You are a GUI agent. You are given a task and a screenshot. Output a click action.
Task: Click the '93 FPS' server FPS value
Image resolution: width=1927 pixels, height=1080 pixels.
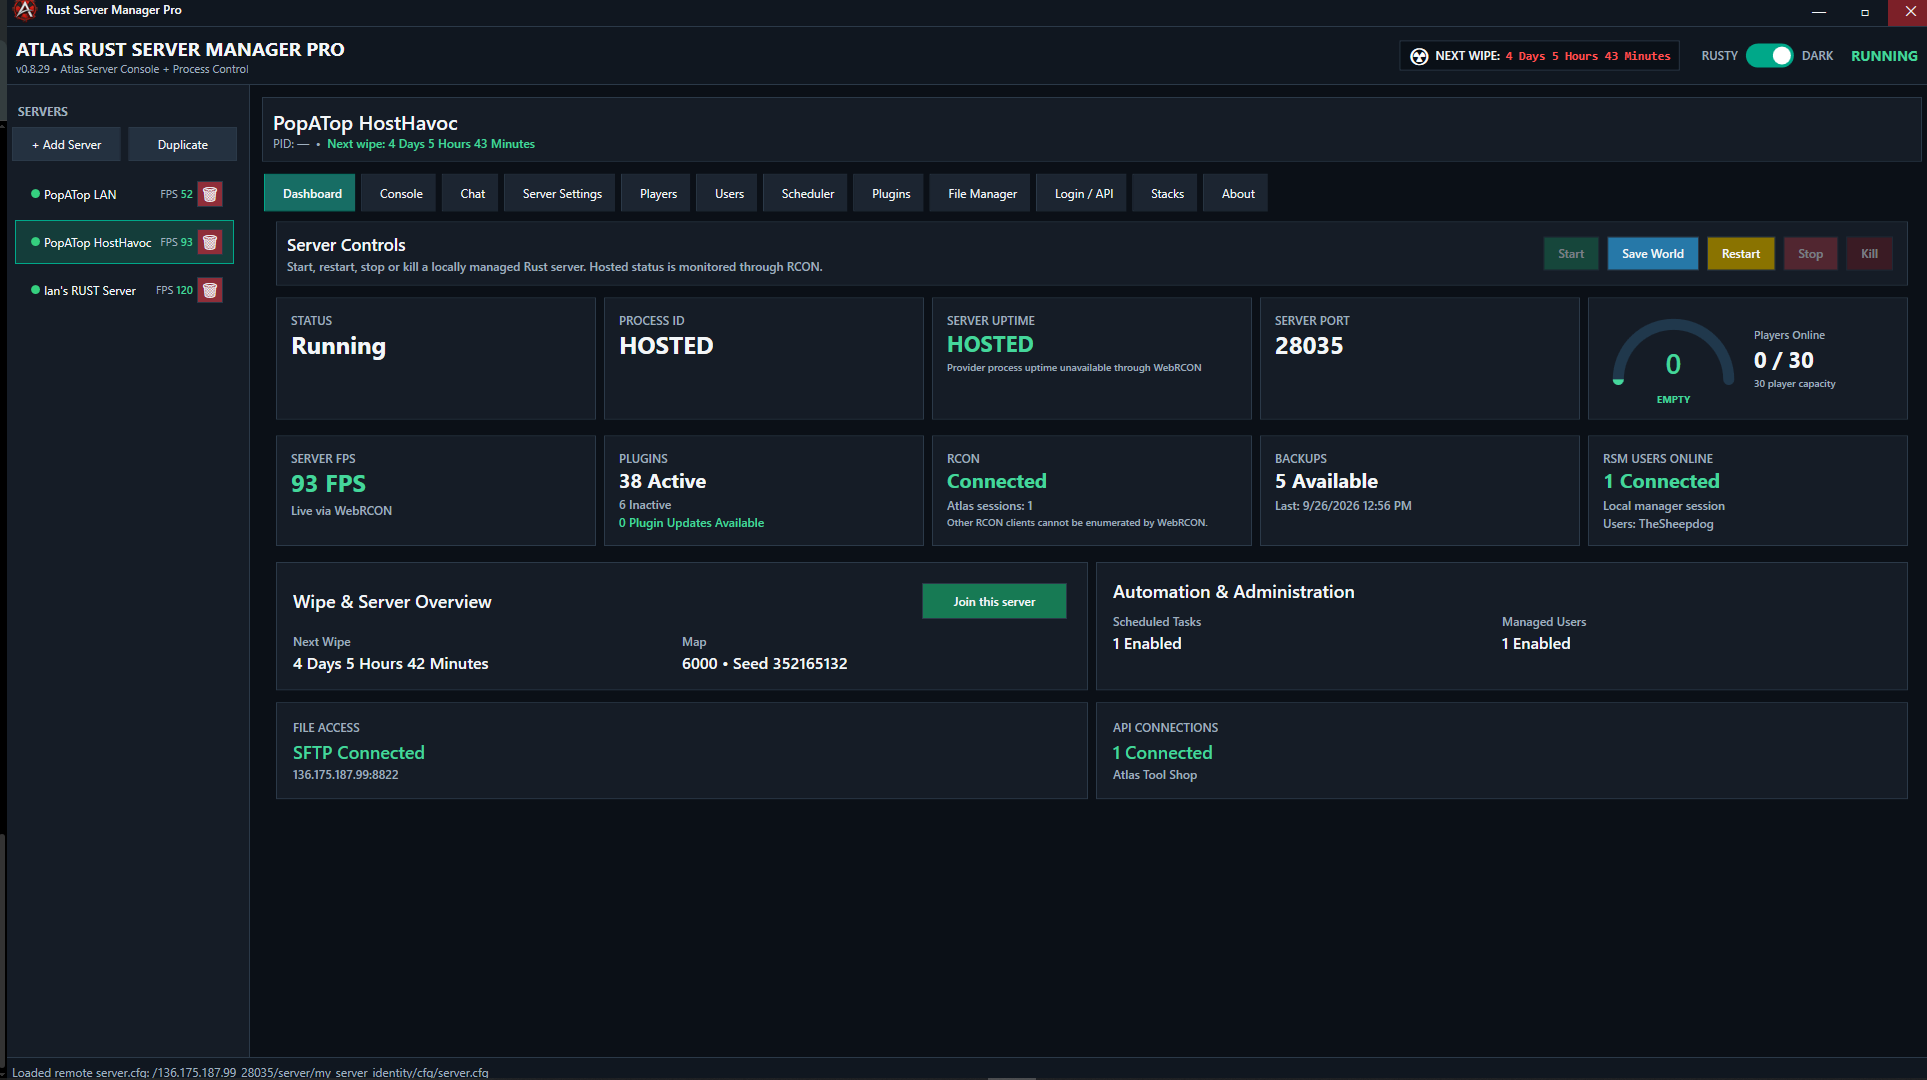pyautogui.click(x=328, y=483)
